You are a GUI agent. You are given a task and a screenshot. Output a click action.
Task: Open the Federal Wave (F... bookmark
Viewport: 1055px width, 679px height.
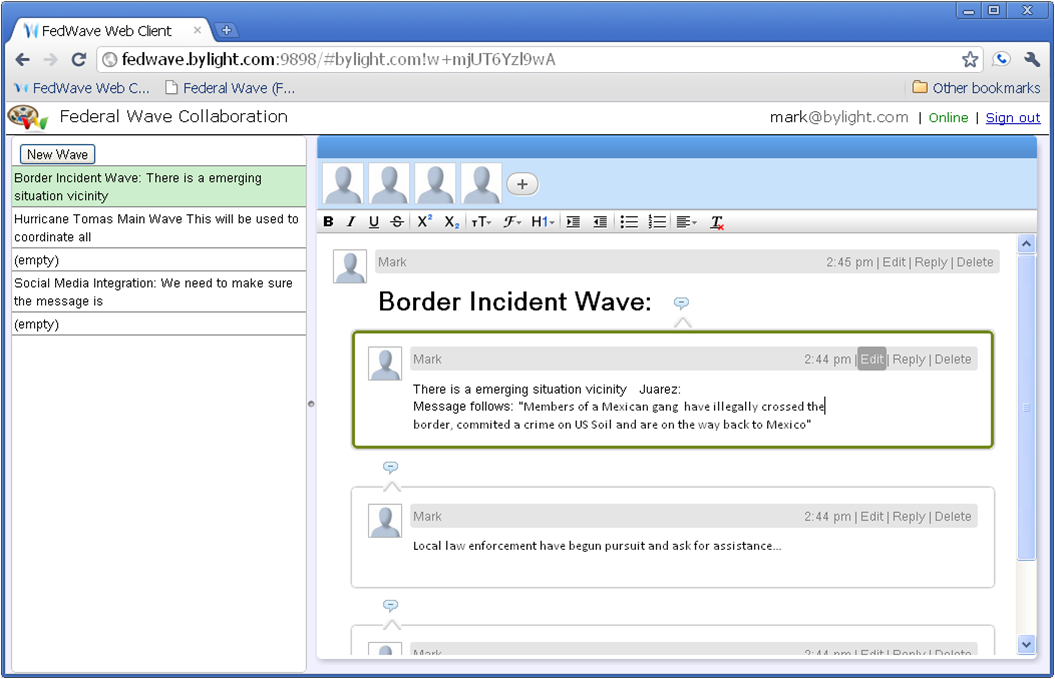tap(230, 88)
